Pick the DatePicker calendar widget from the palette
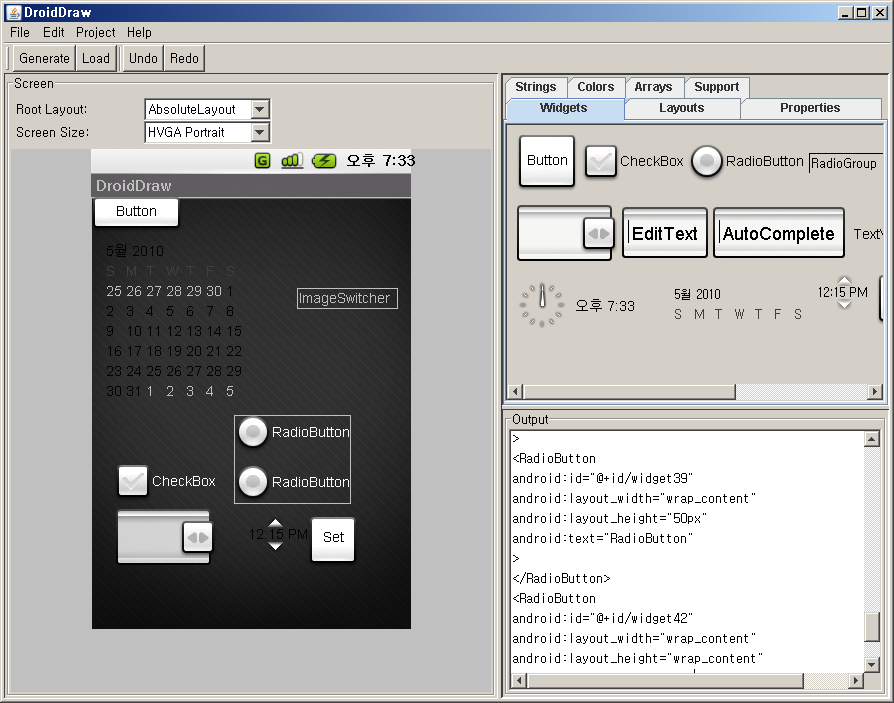 [738, 304]
